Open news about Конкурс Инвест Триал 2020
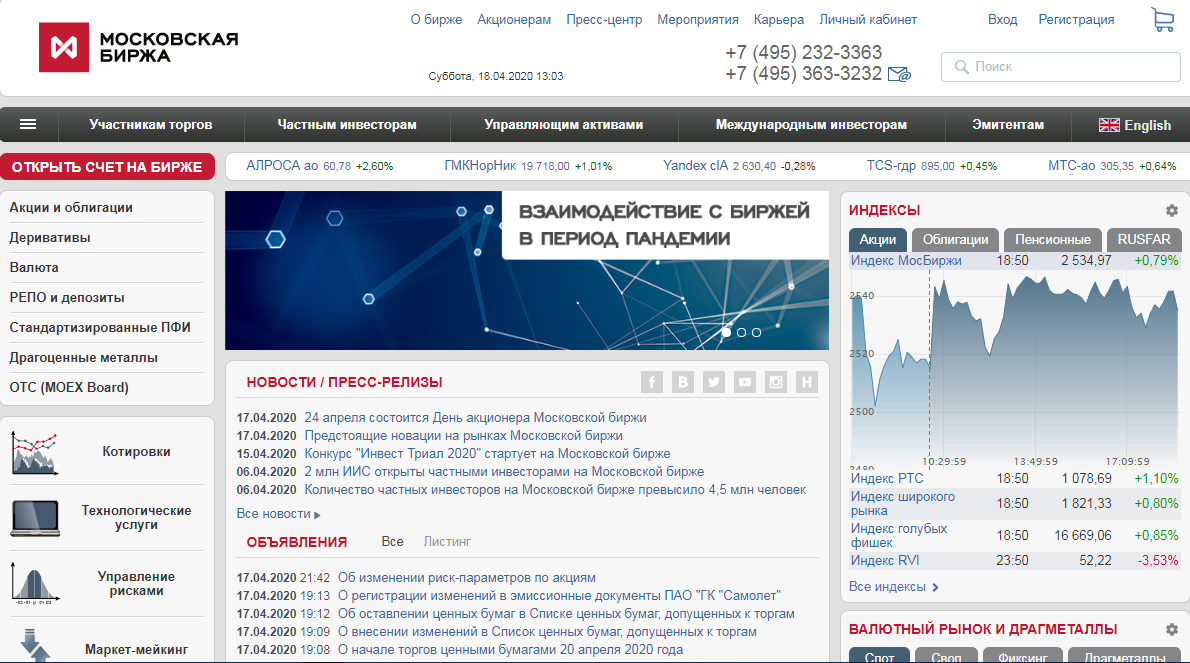Image resolution: width=1190 pixels, height=663 pixels. pyautogui.click(x=487, y=454)
